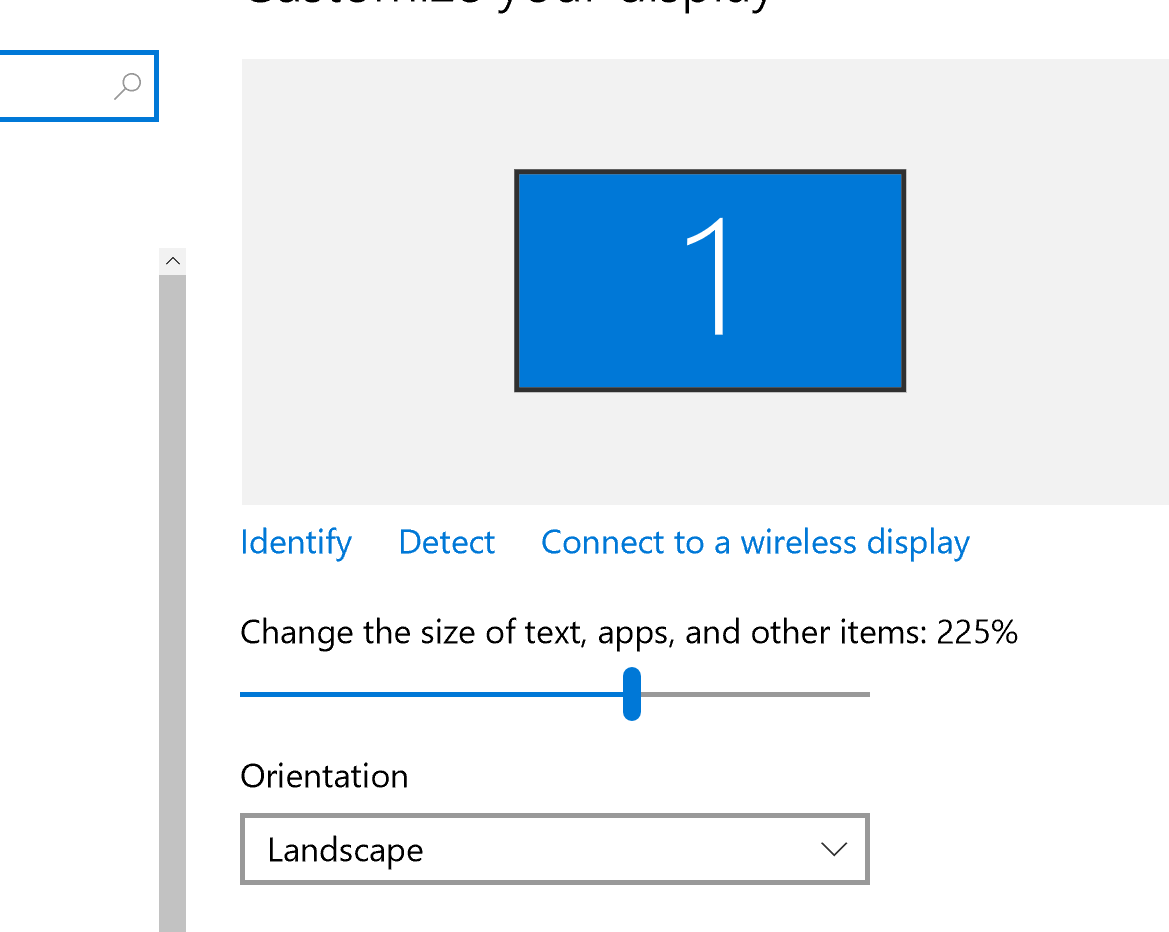Screen dimensions: 1169x932
Task: Click the Orientation dropdown chevron icon
Action: [x=833, y=849]
